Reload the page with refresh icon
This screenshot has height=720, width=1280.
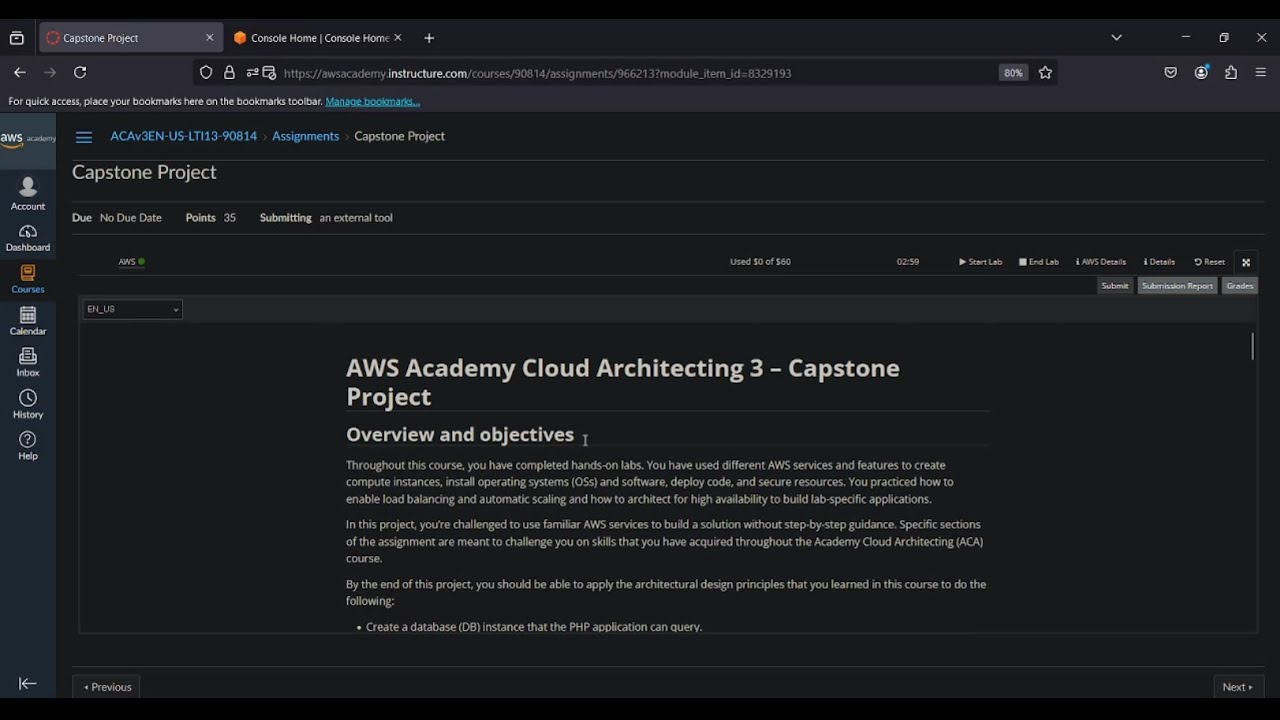click(x=80, y=72)
